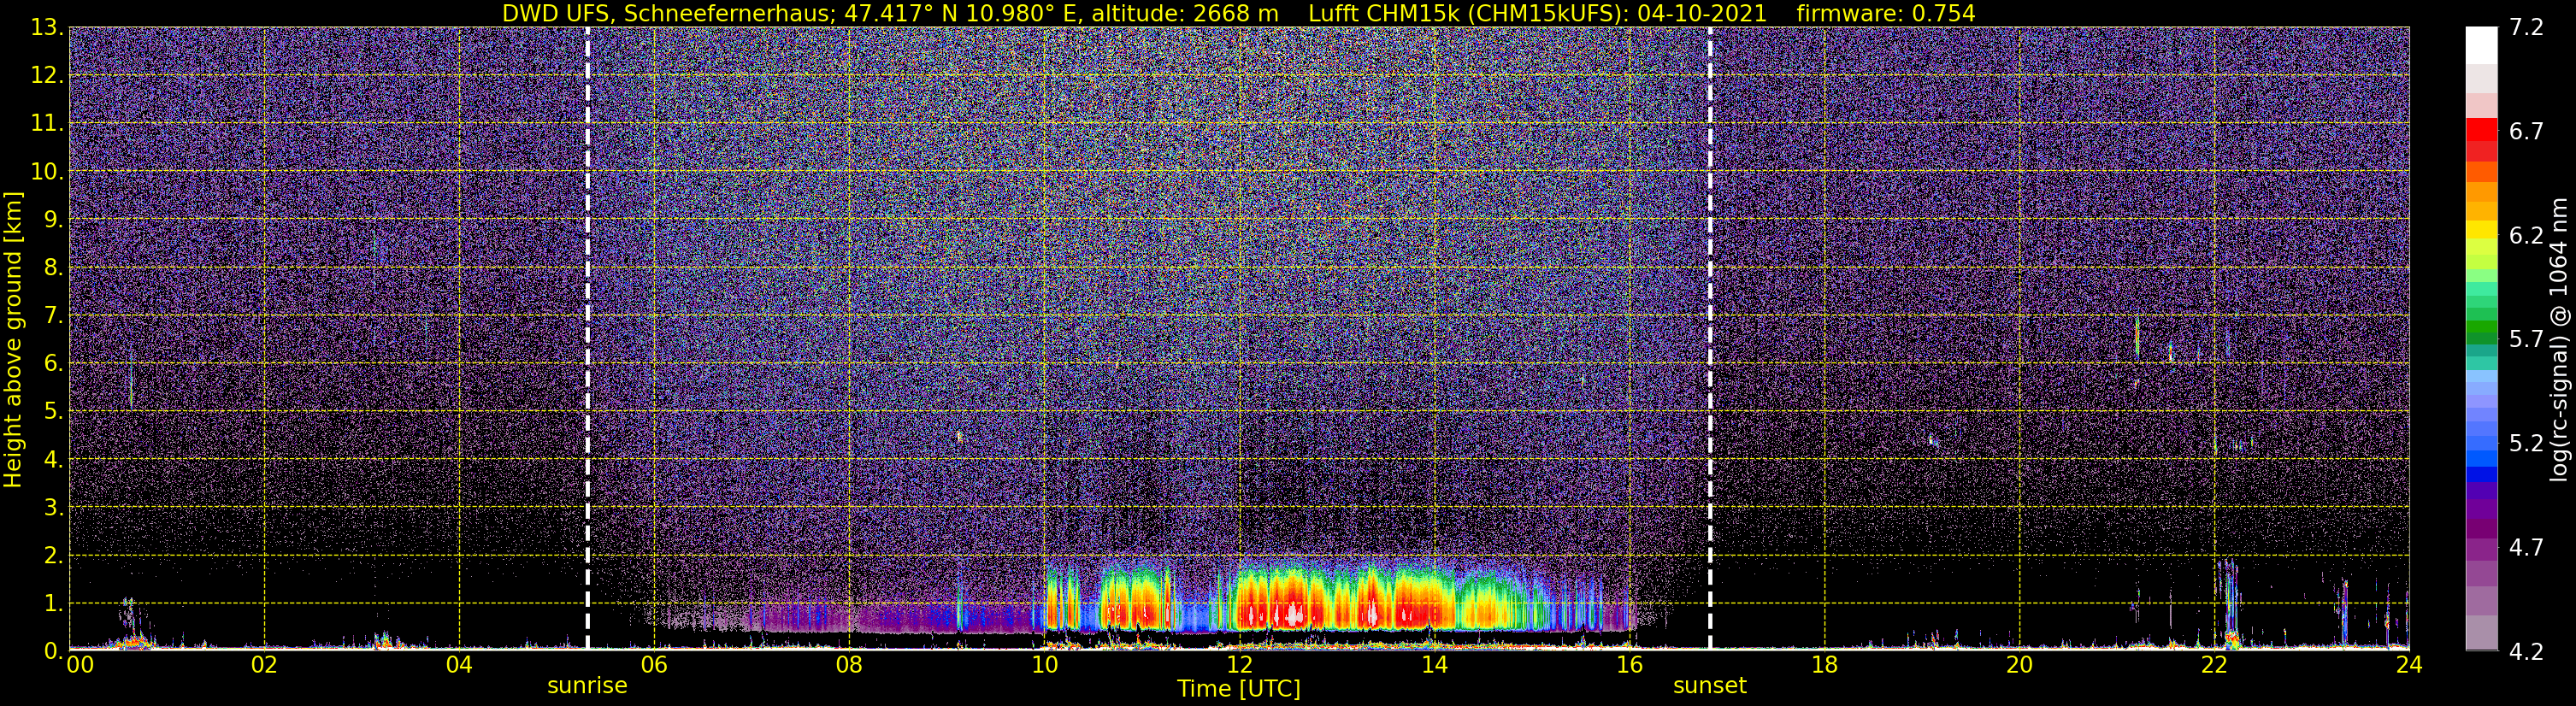Click the height axis tick label '13.'

pos(46,28)
